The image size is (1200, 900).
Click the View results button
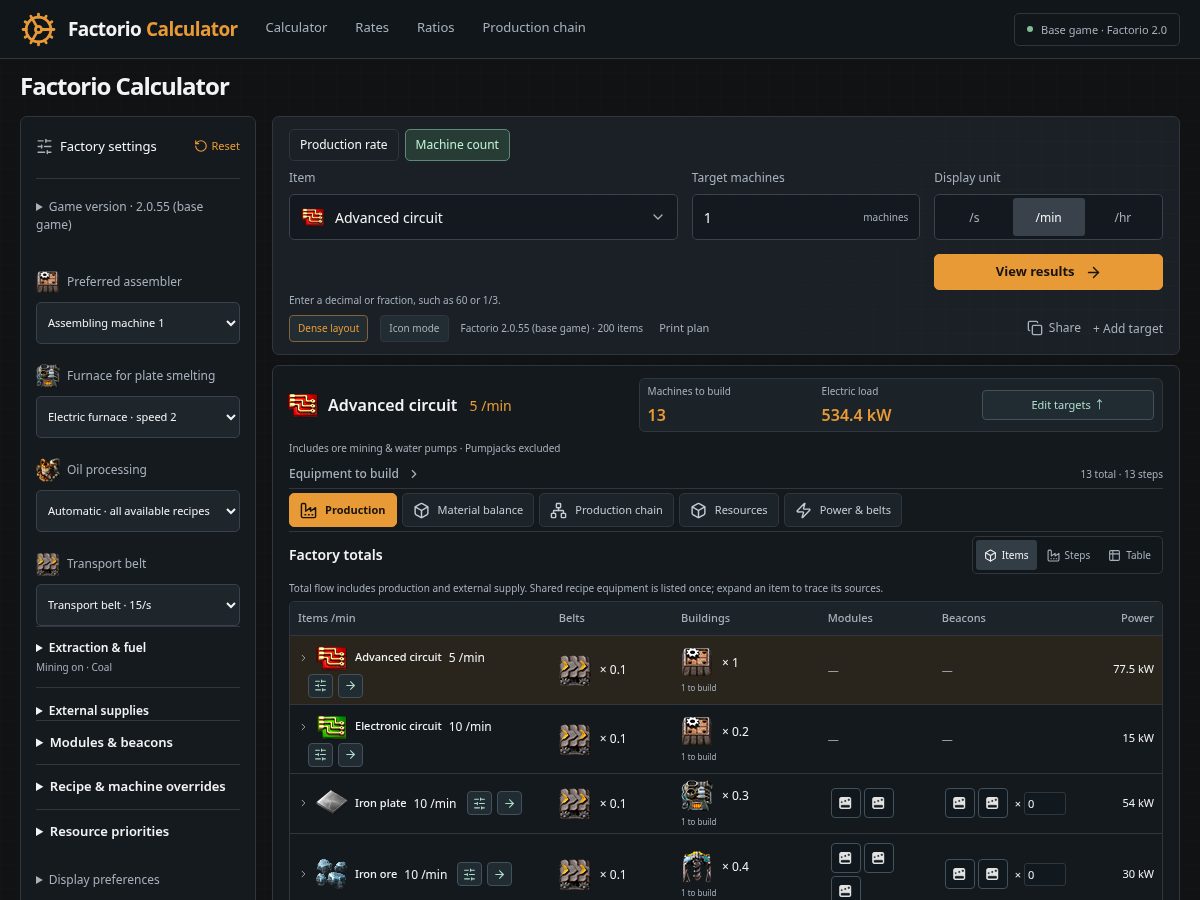1048,272
